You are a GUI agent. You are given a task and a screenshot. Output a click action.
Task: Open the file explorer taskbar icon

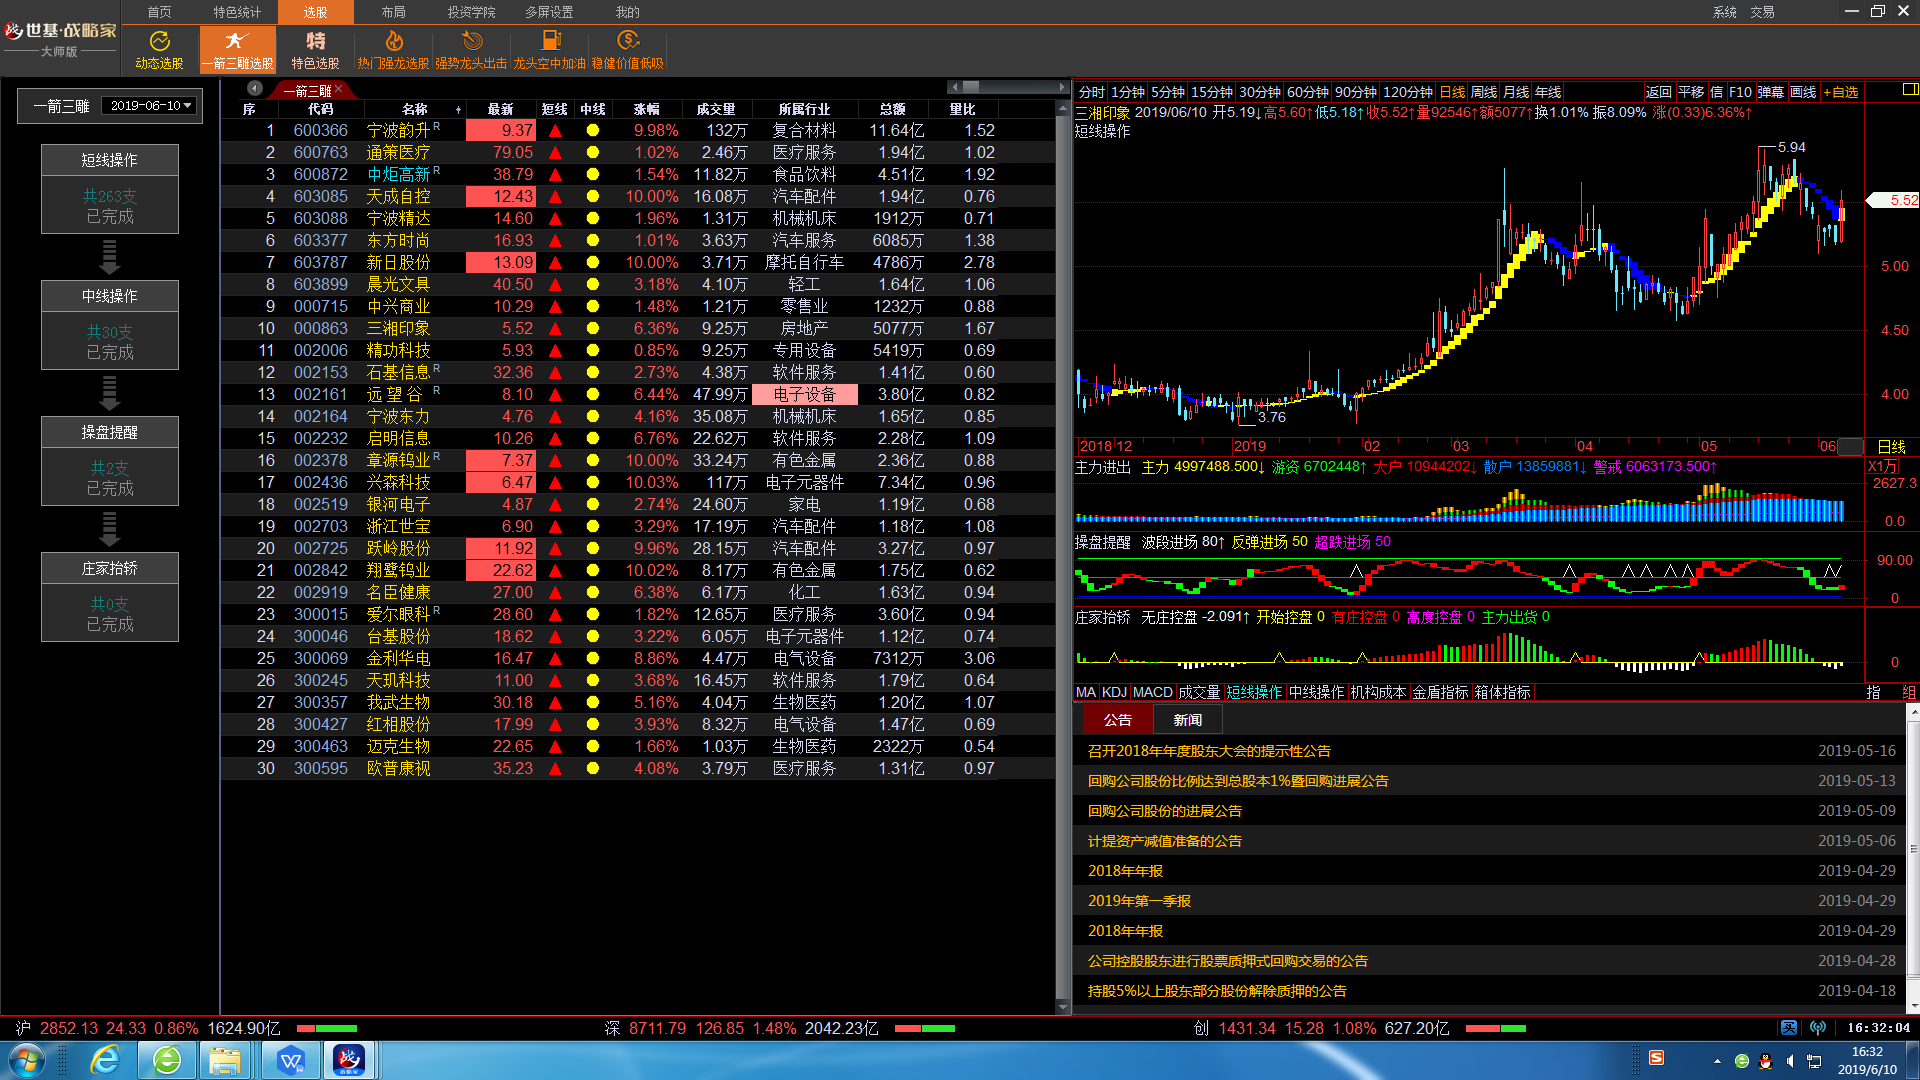click(226, 1060)
